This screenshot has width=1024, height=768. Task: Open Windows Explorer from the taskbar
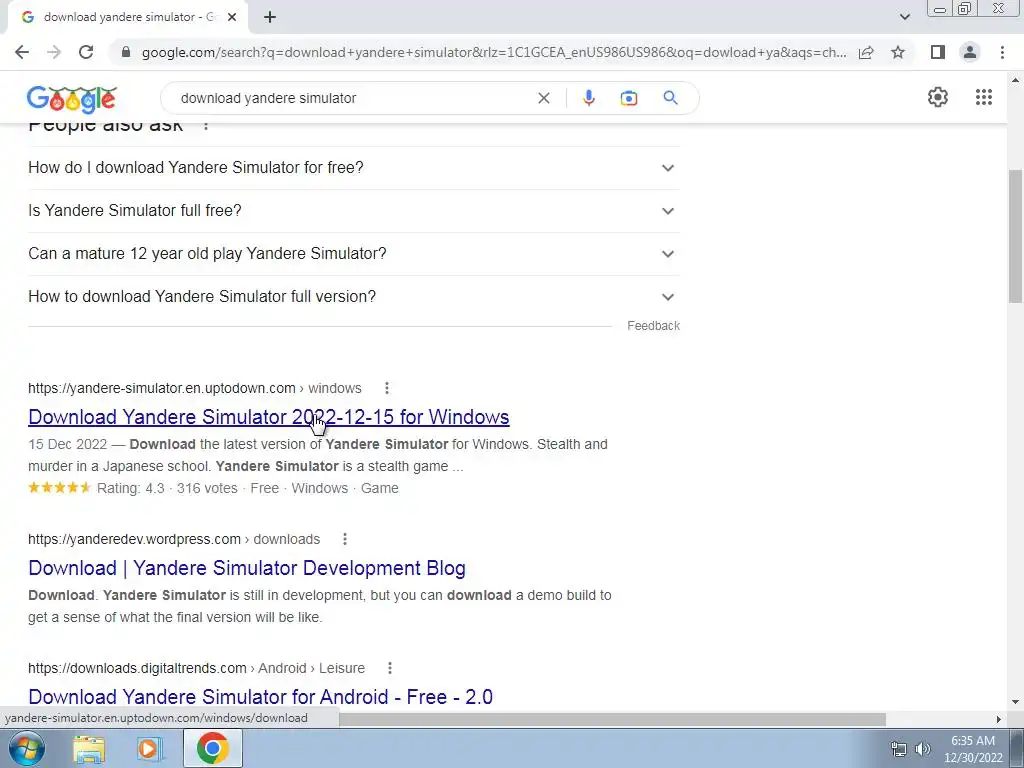(89, 749)
